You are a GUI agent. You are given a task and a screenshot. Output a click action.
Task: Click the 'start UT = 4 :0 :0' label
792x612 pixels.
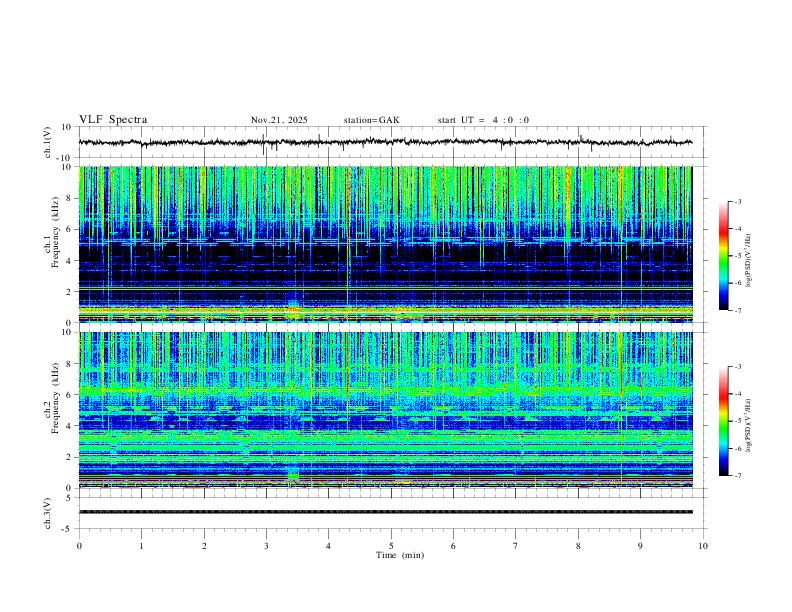pyautogui.click(x=483, y=120)
